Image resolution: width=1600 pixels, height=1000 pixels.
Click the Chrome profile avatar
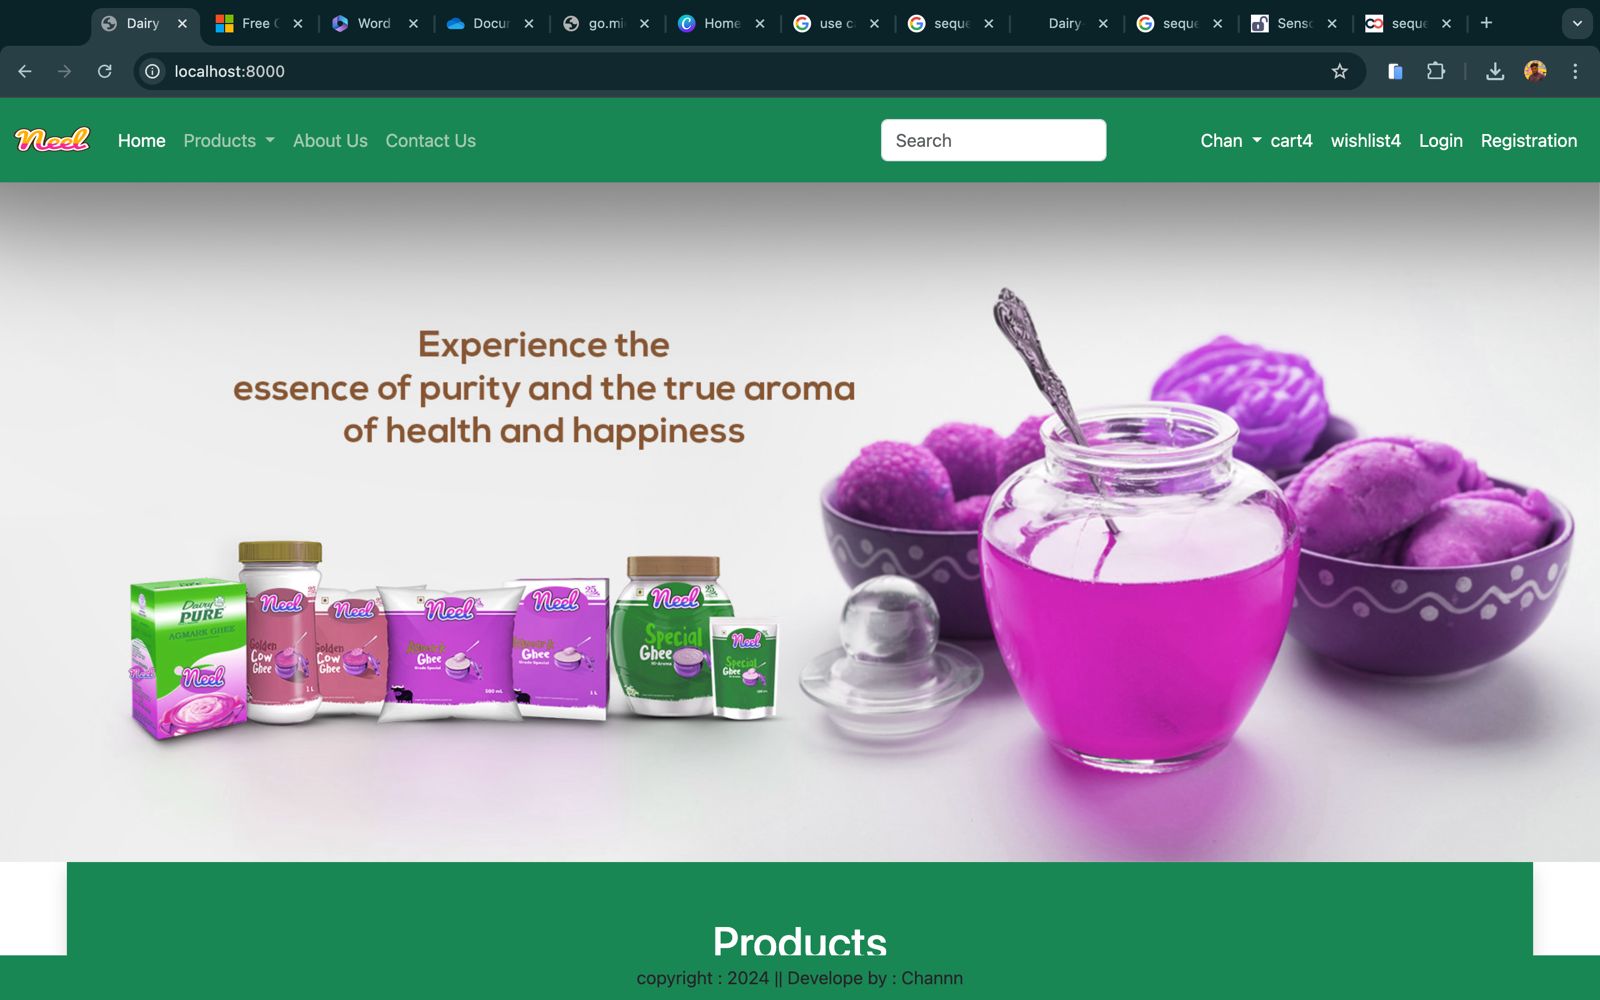1535,71
